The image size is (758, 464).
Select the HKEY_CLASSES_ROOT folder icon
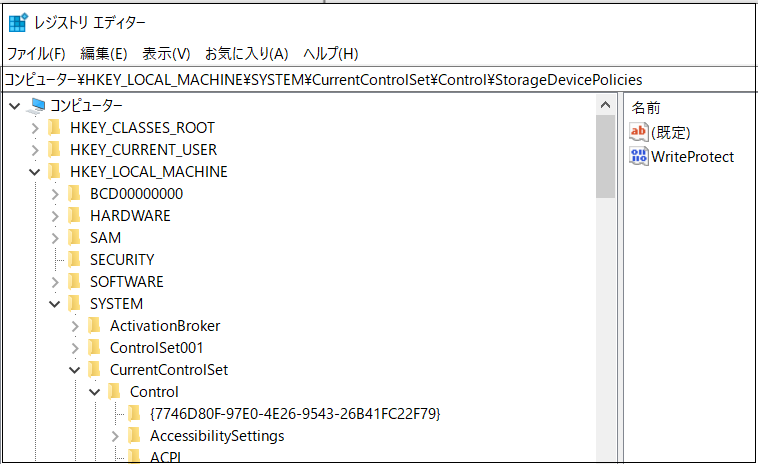click(55, 128)
